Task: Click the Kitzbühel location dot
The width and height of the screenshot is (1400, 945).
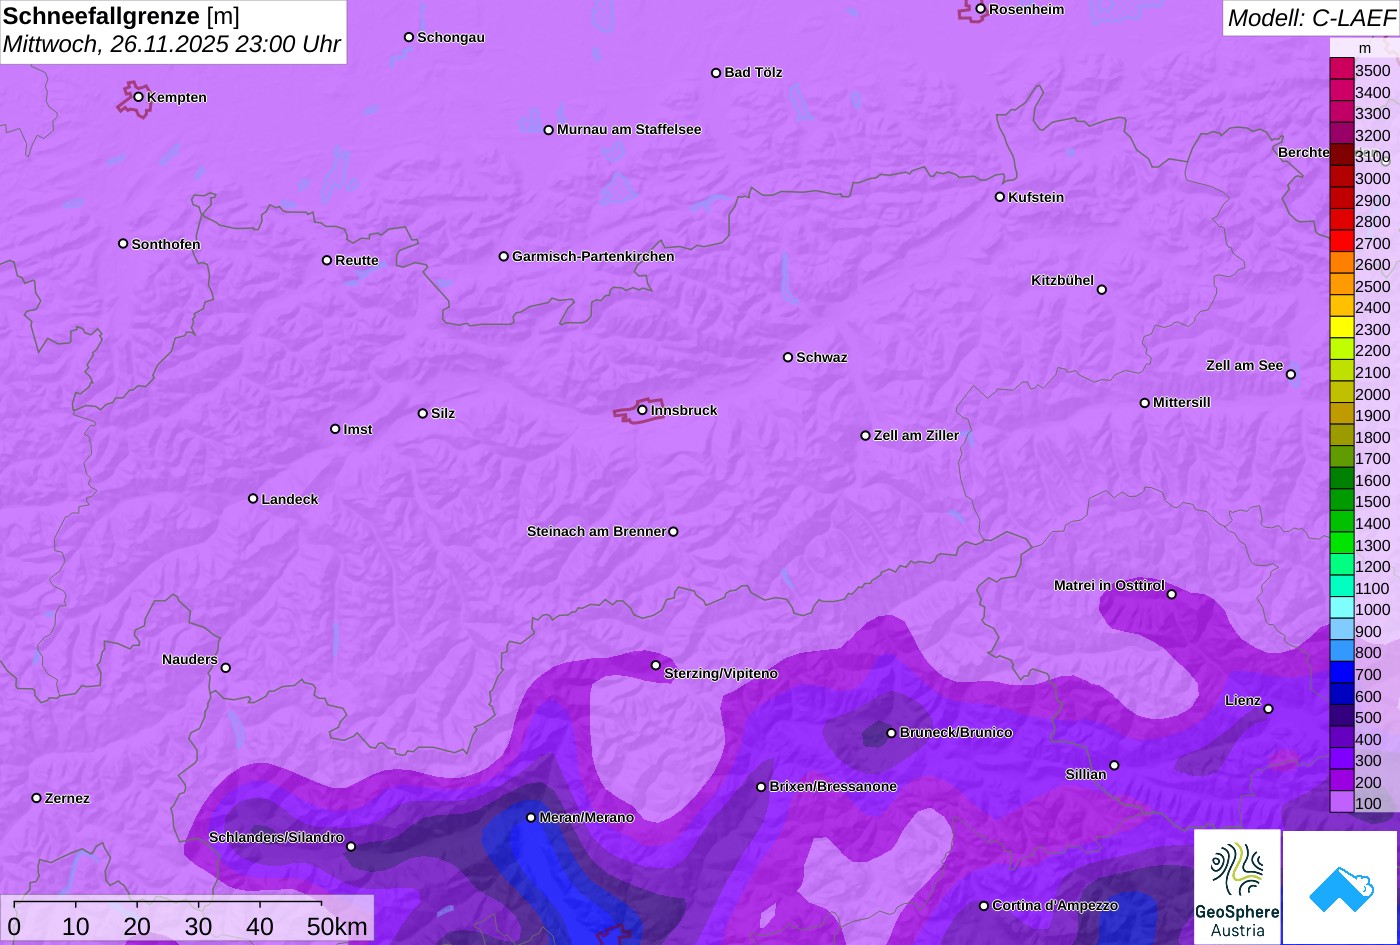Action: [1102, 290]
